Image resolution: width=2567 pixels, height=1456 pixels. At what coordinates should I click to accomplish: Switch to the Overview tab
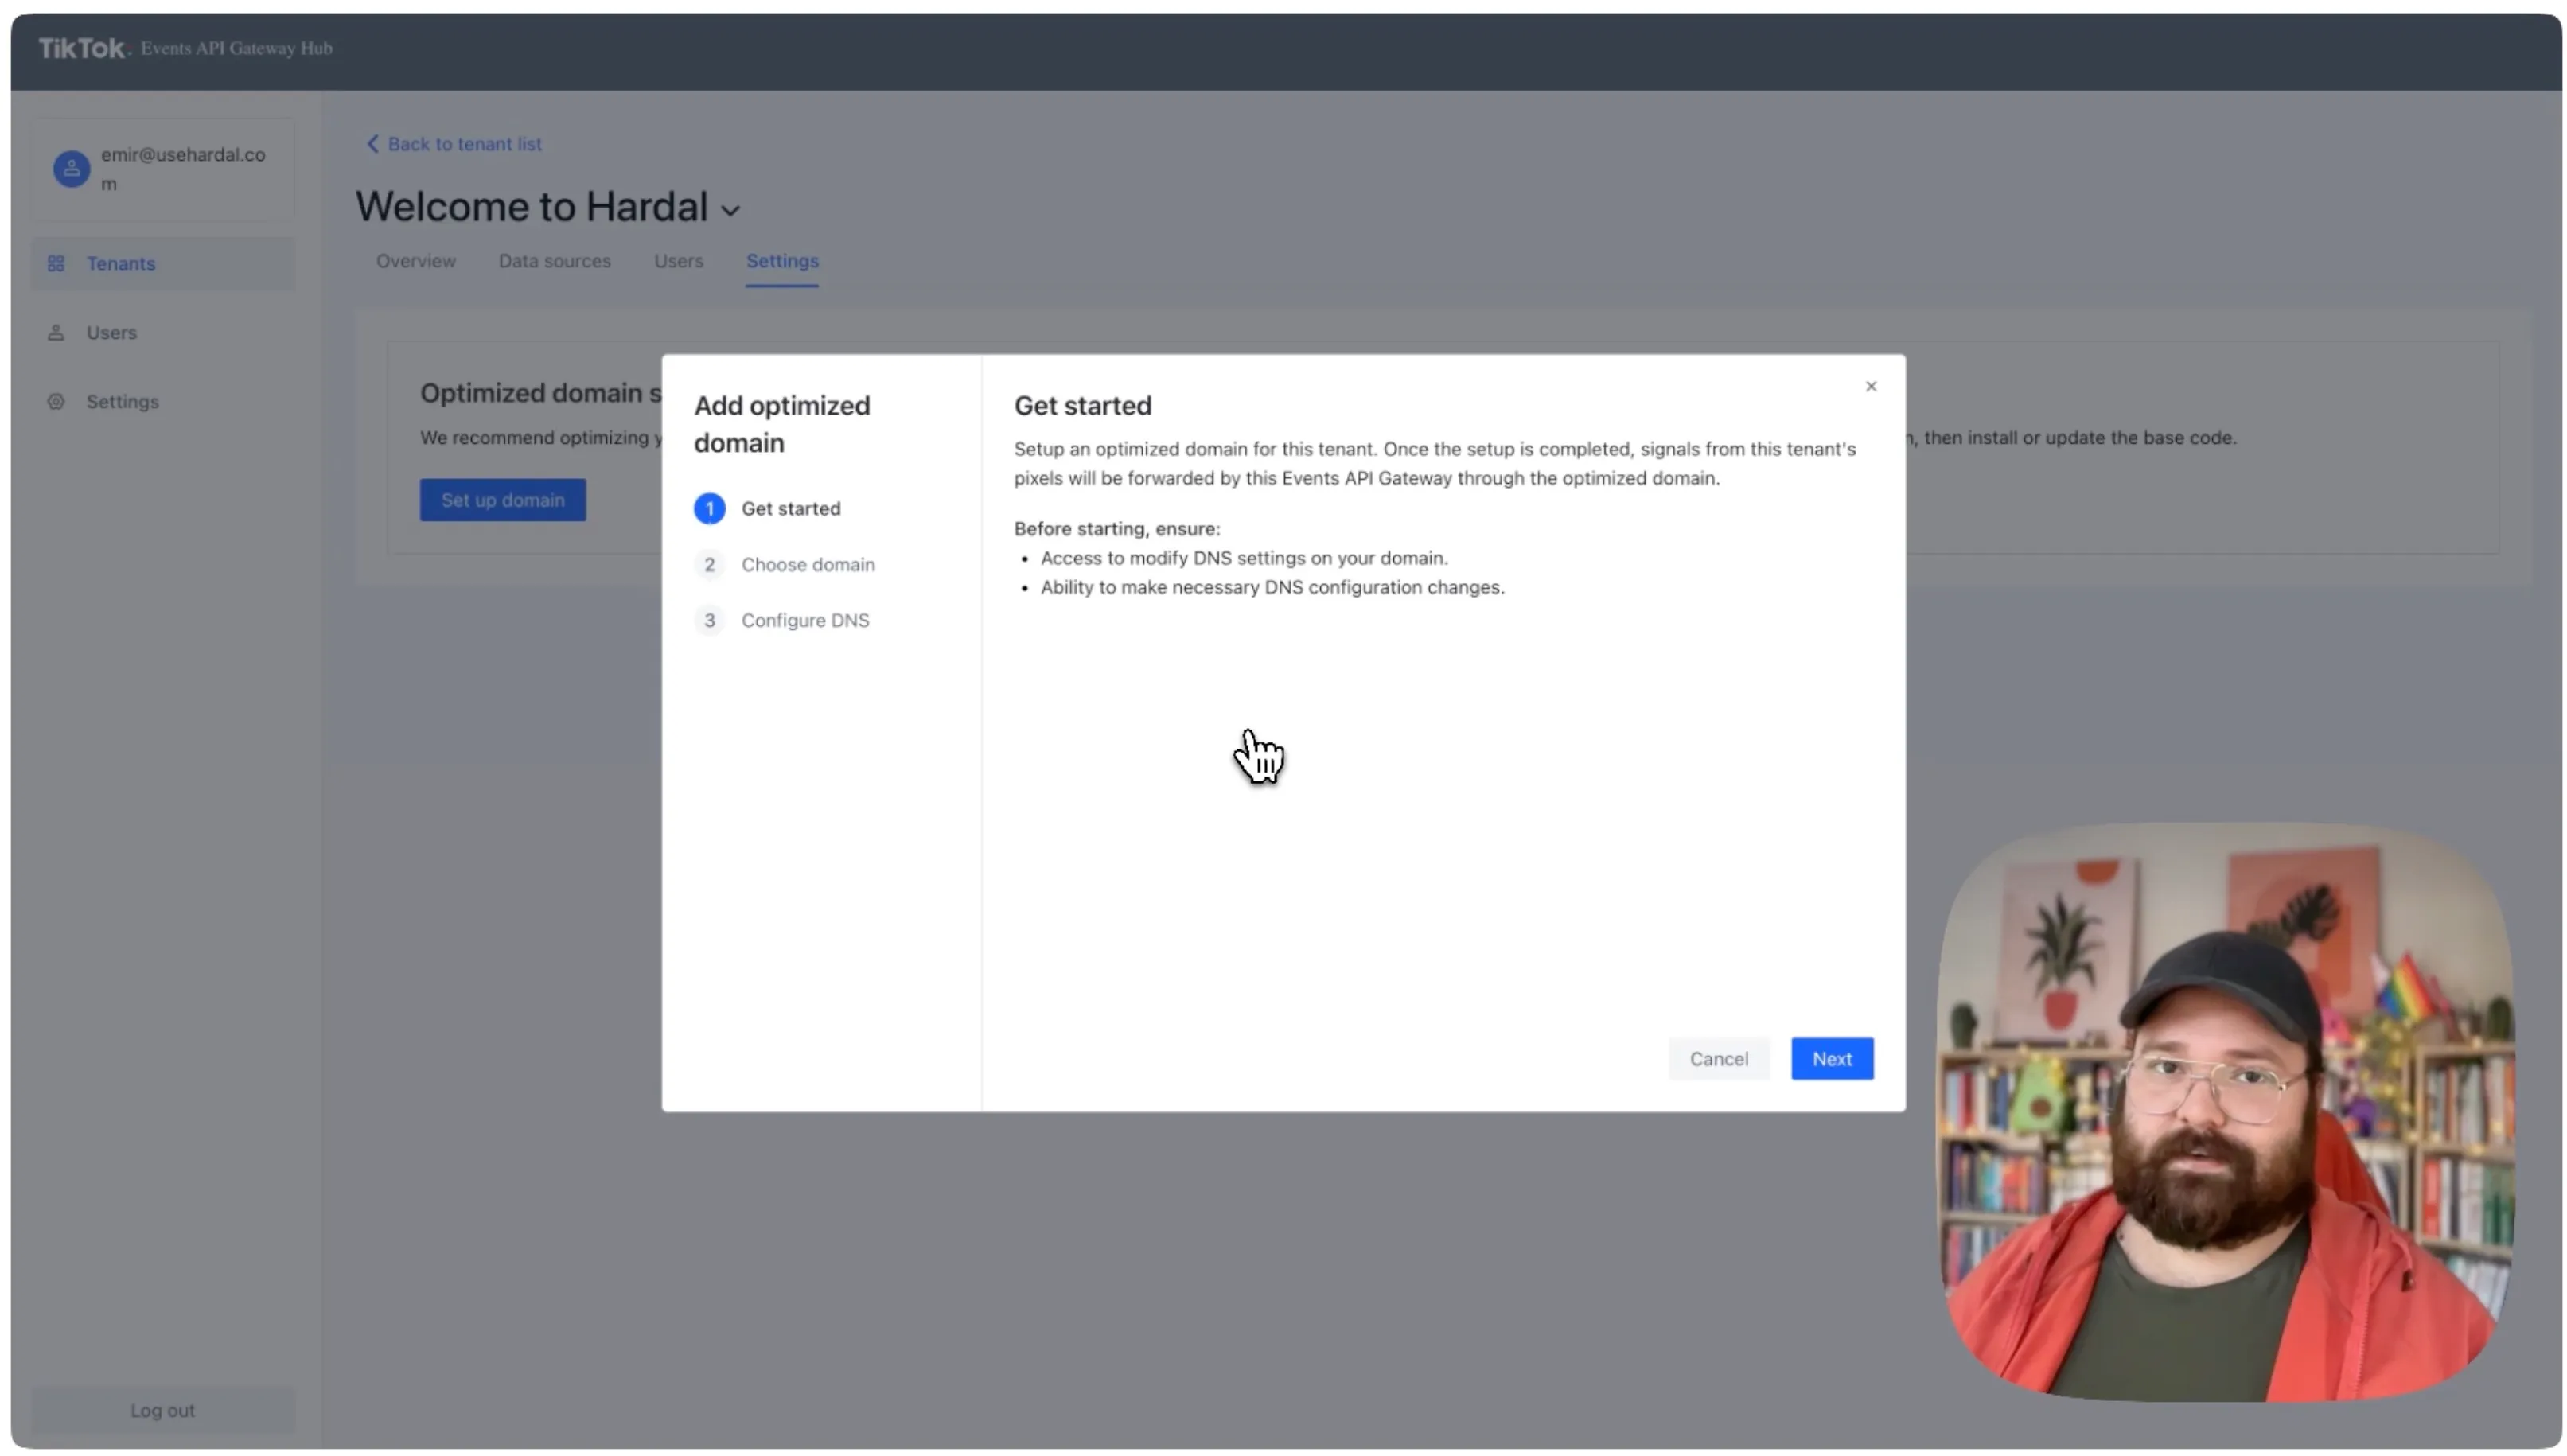(x=415, y=260)
